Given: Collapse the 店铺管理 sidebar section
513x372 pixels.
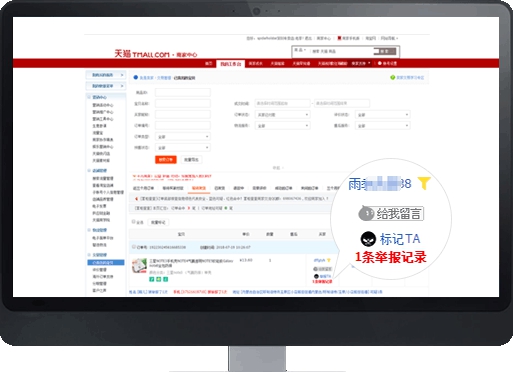Looking at the screenshot, I should (x=89, y=170).
